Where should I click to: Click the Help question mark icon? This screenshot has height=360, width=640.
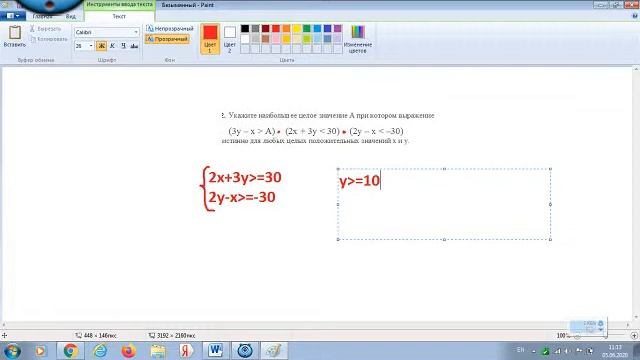[635, 16]
